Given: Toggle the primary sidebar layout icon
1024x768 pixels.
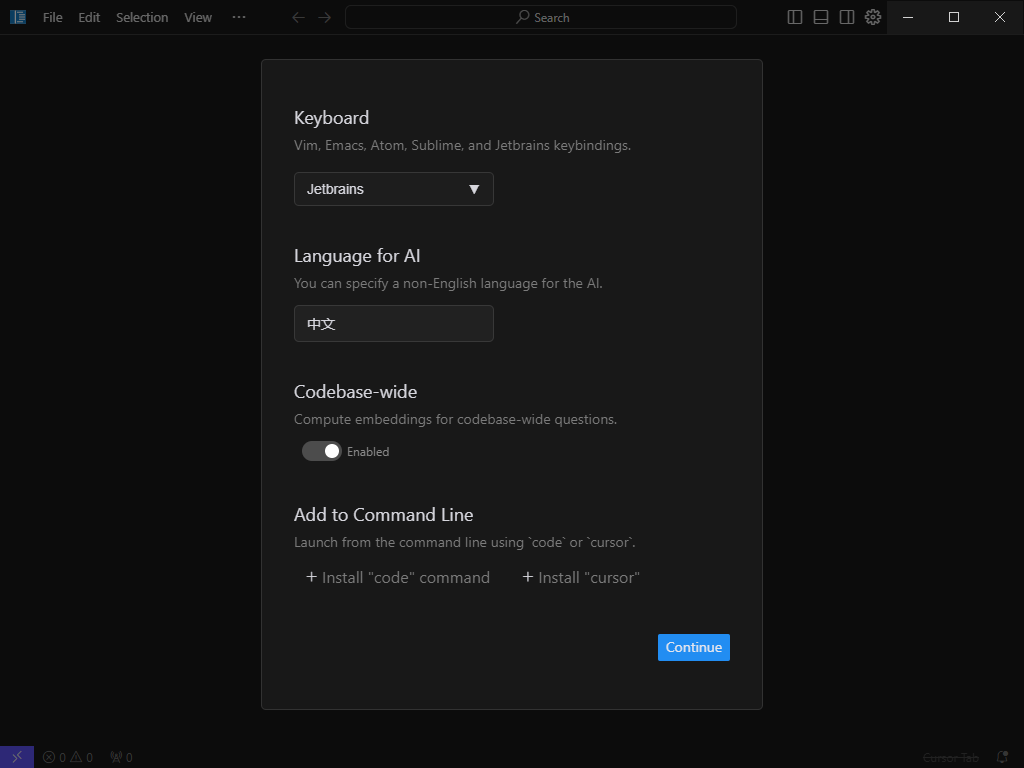Looking at the screenshot, I should (795, 17).
